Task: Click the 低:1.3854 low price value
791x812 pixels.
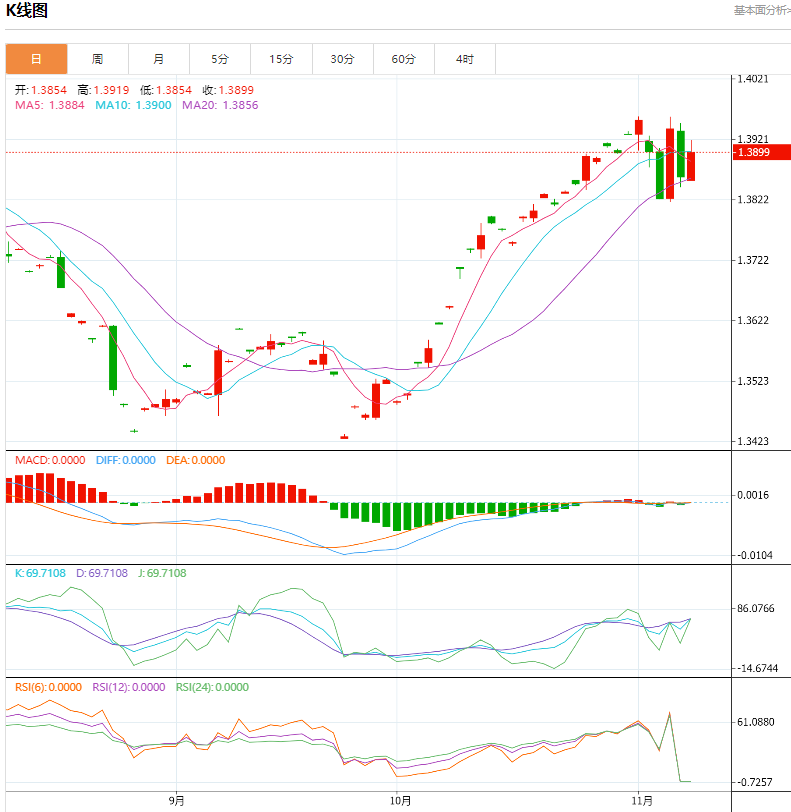Action: point(166,90)
